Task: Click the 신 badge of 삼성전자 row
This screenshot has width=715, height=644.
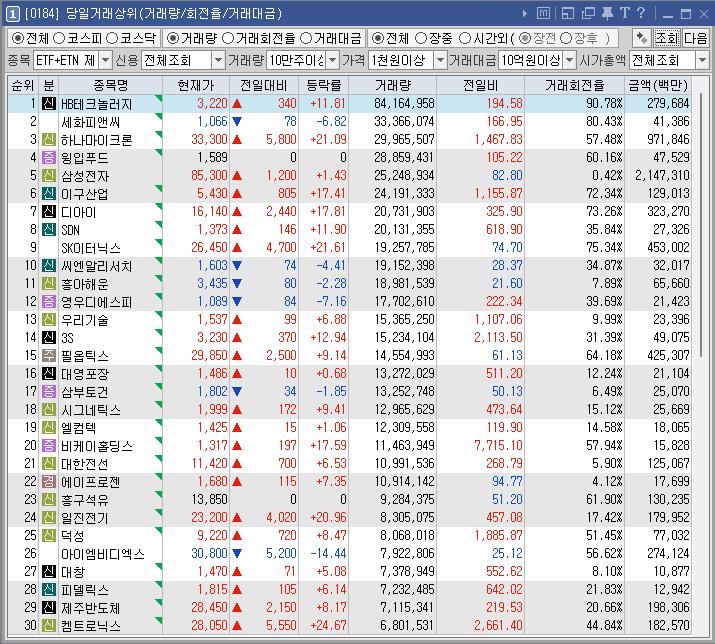Action: (x=49, y=176)
